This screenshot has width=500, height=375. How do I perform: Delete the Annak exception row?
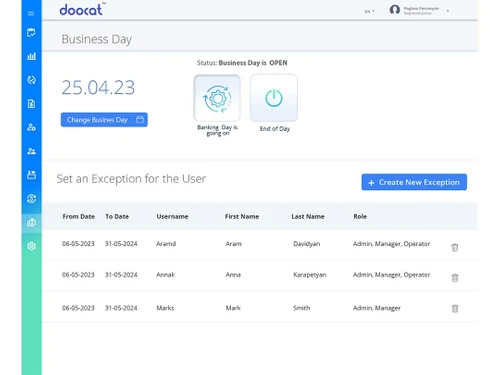tap(455, 278)
